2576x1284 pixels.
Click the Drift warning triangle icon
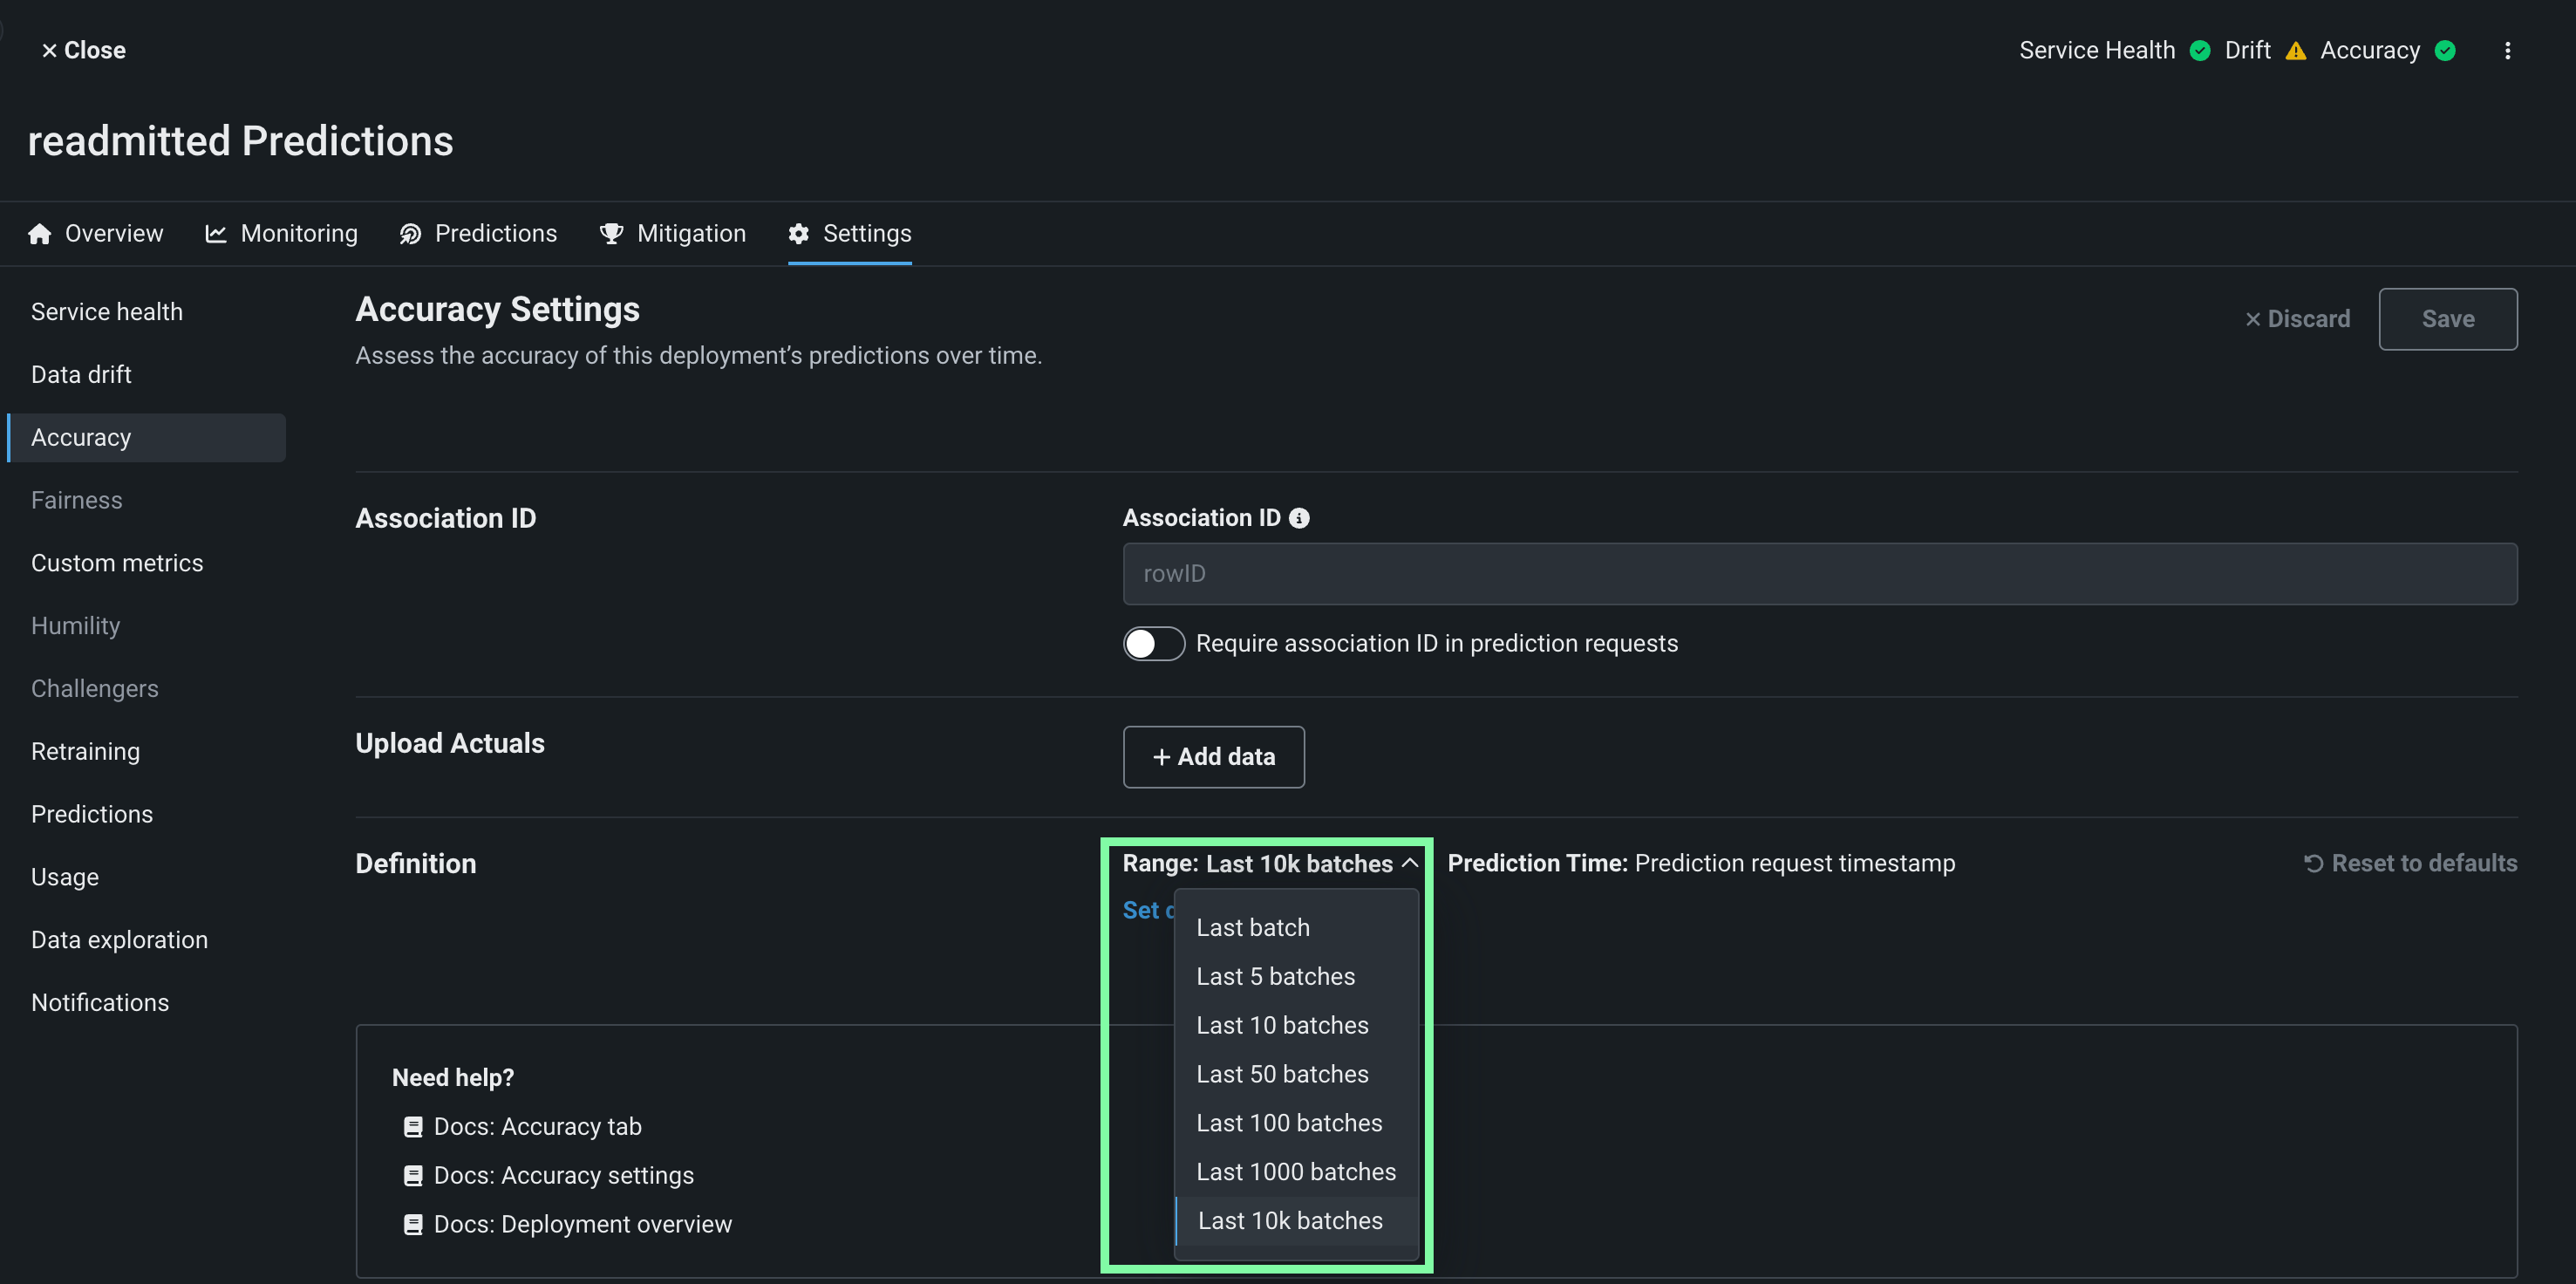click(x=2296, y=51)
